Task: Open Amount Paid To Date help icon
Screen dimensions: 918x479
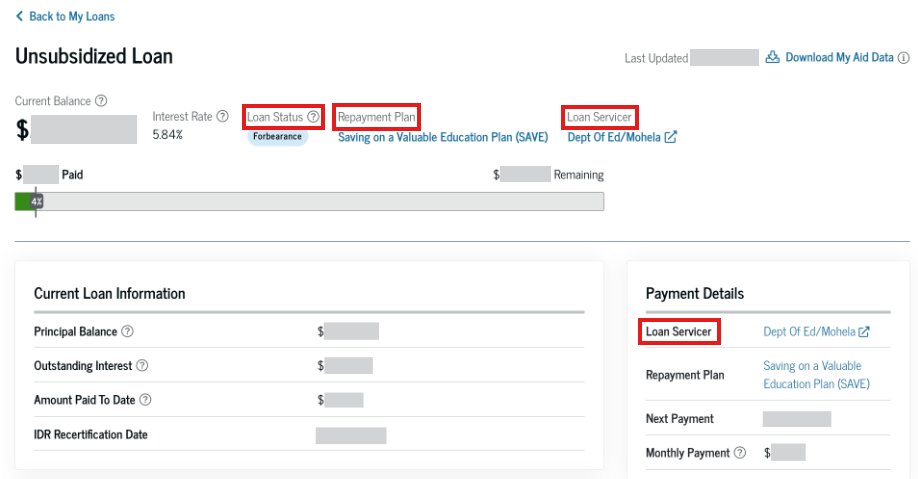Action: tap(145, 399)
